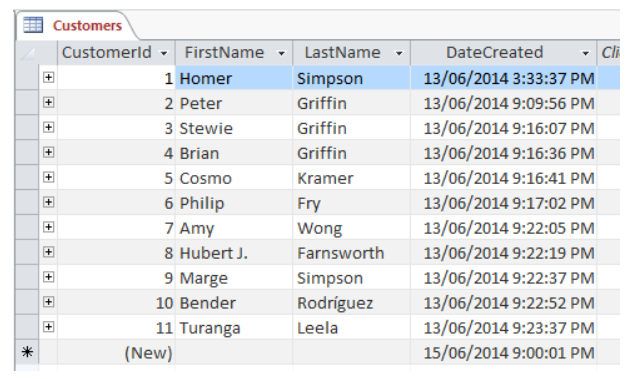Expand the Amy Wong record plus icon
637x379 pixels.
pyautogui.click(x=48, y=227)
